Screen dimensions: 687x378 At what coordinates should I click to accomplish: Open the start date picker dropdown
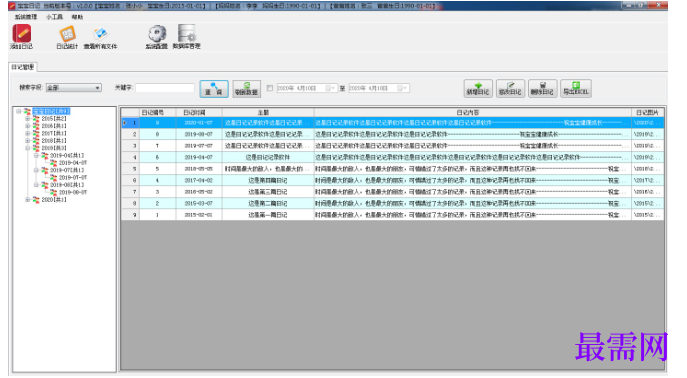[330, 88]
